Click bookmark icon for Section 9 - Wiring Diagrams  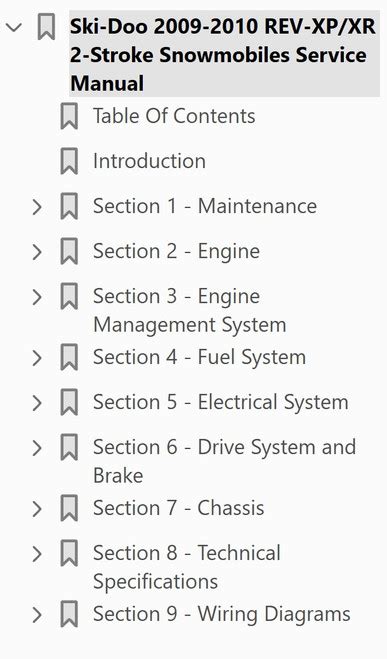pos(69,614)
